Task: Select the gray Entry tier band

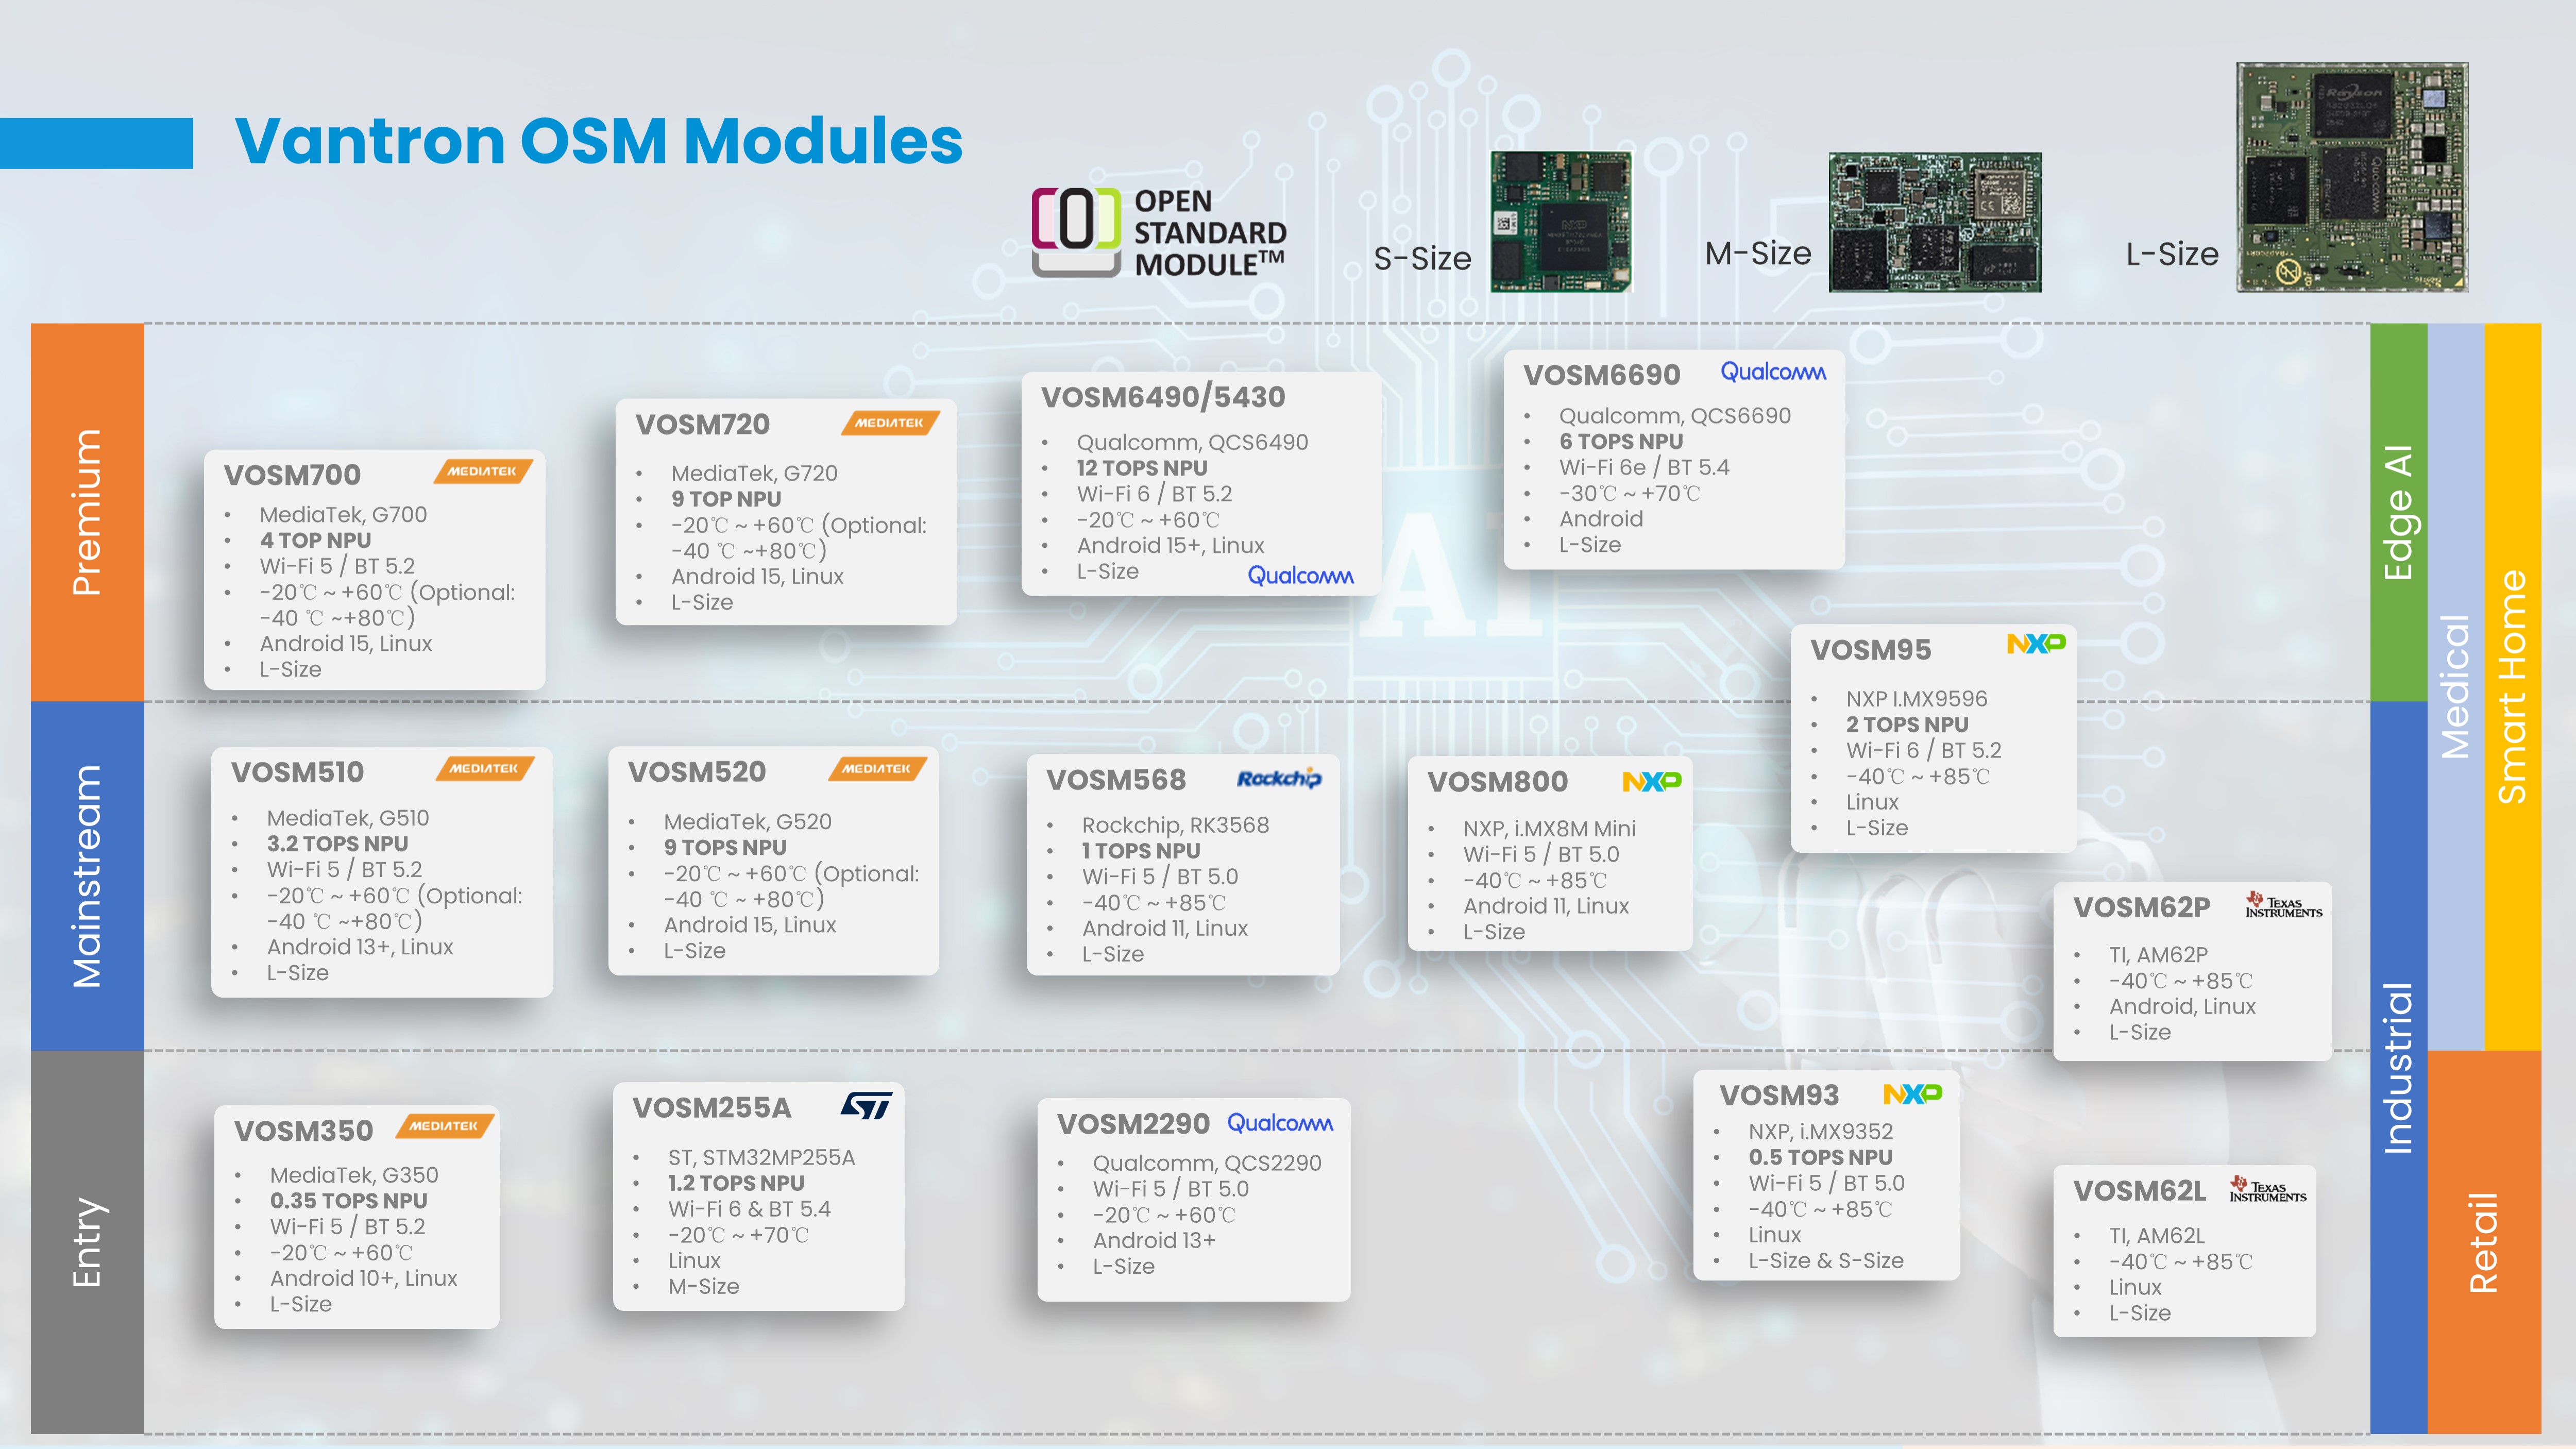Action: tap(88, 1242)
